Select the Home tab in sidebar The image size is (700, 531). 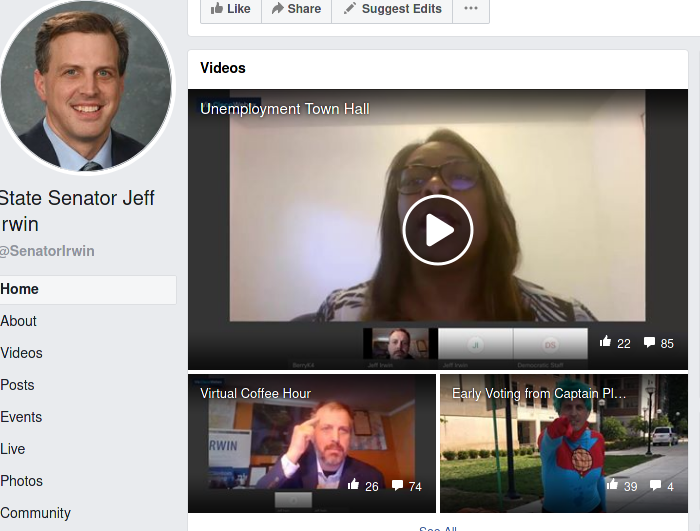(88, 289)
